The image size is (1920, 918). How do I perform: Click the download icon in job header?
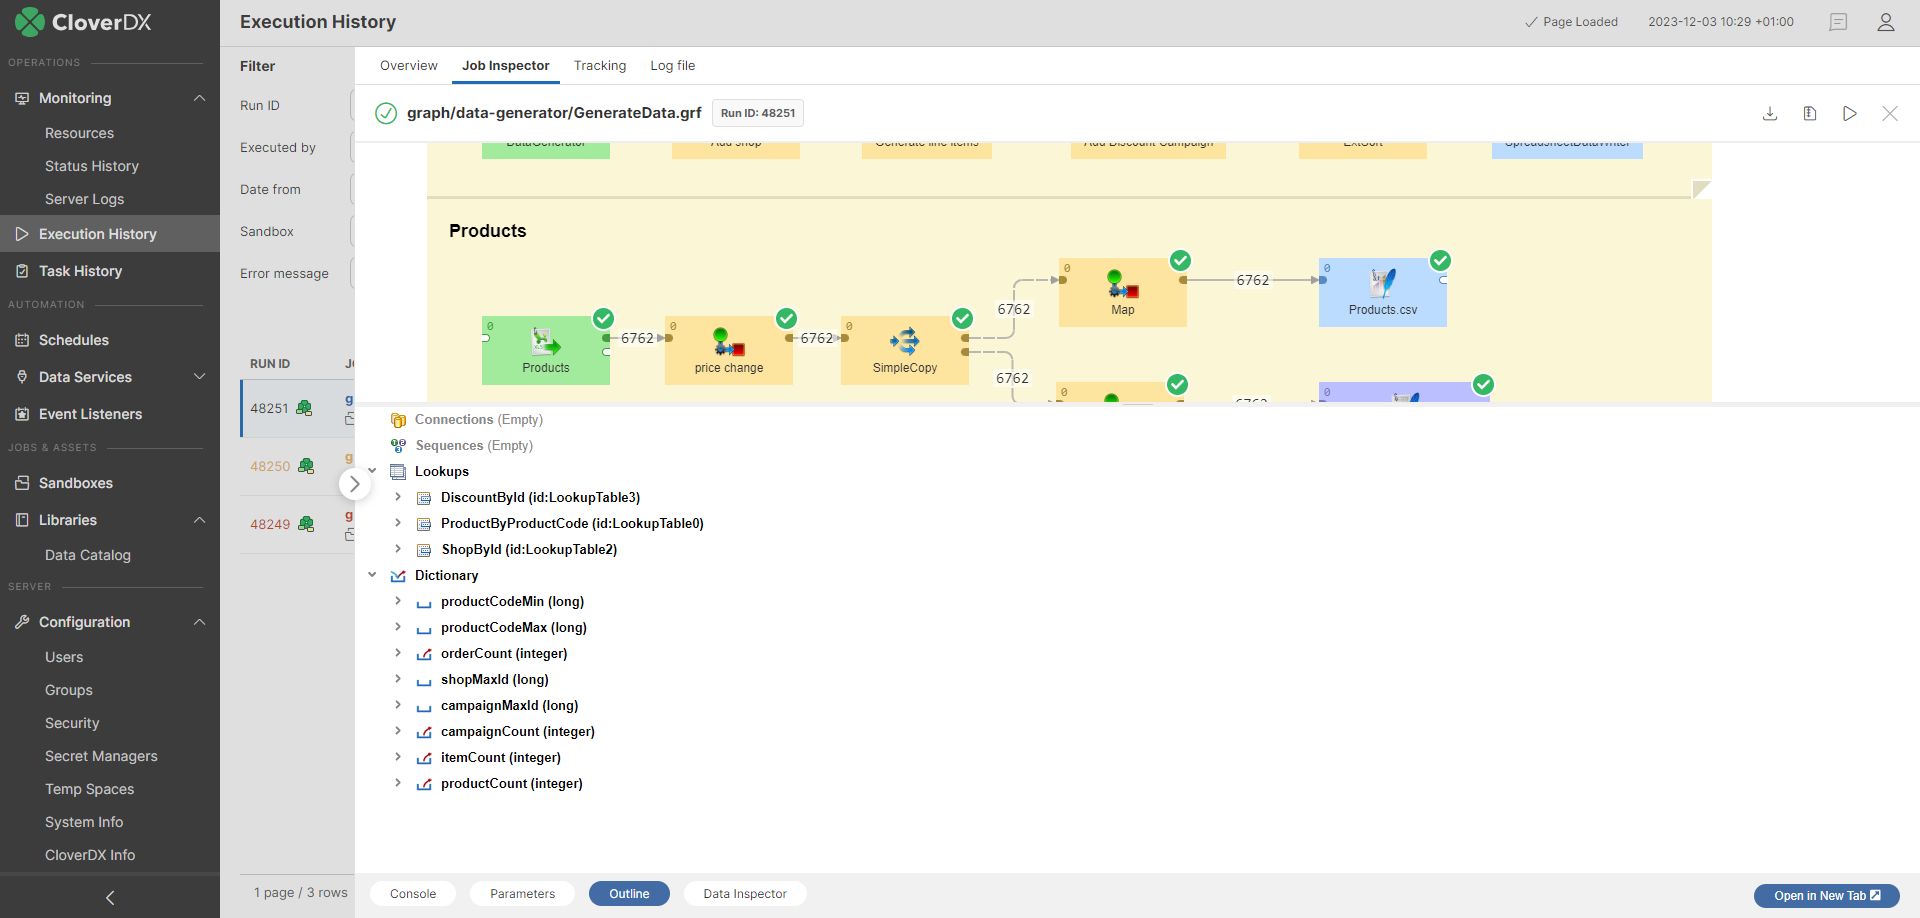(1769, 113)
